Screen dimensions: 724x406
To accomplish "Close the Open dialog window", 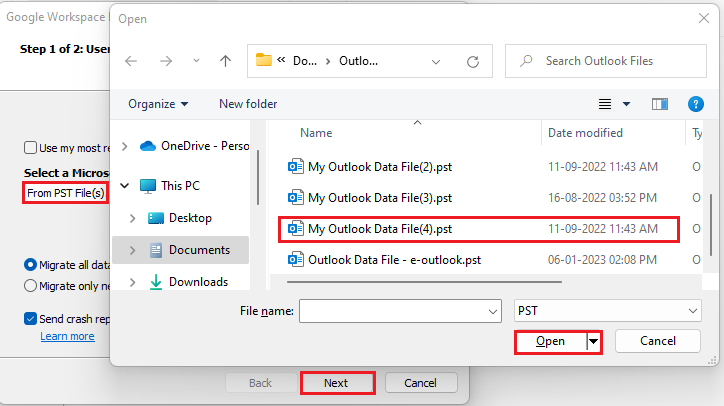I will [x=704, y=18].
